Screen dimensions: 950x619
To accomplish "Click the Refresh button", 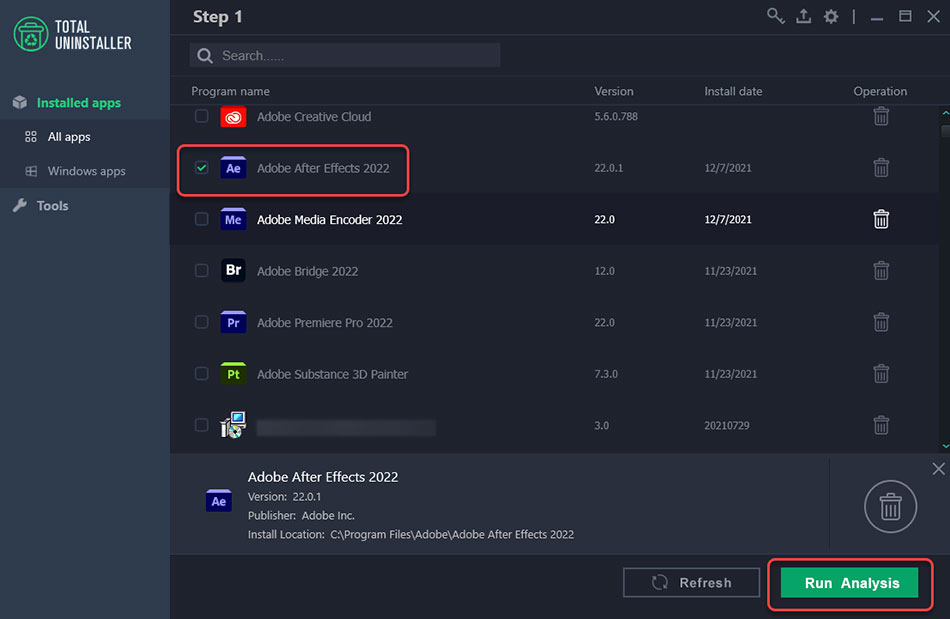I will coord(691,583).
